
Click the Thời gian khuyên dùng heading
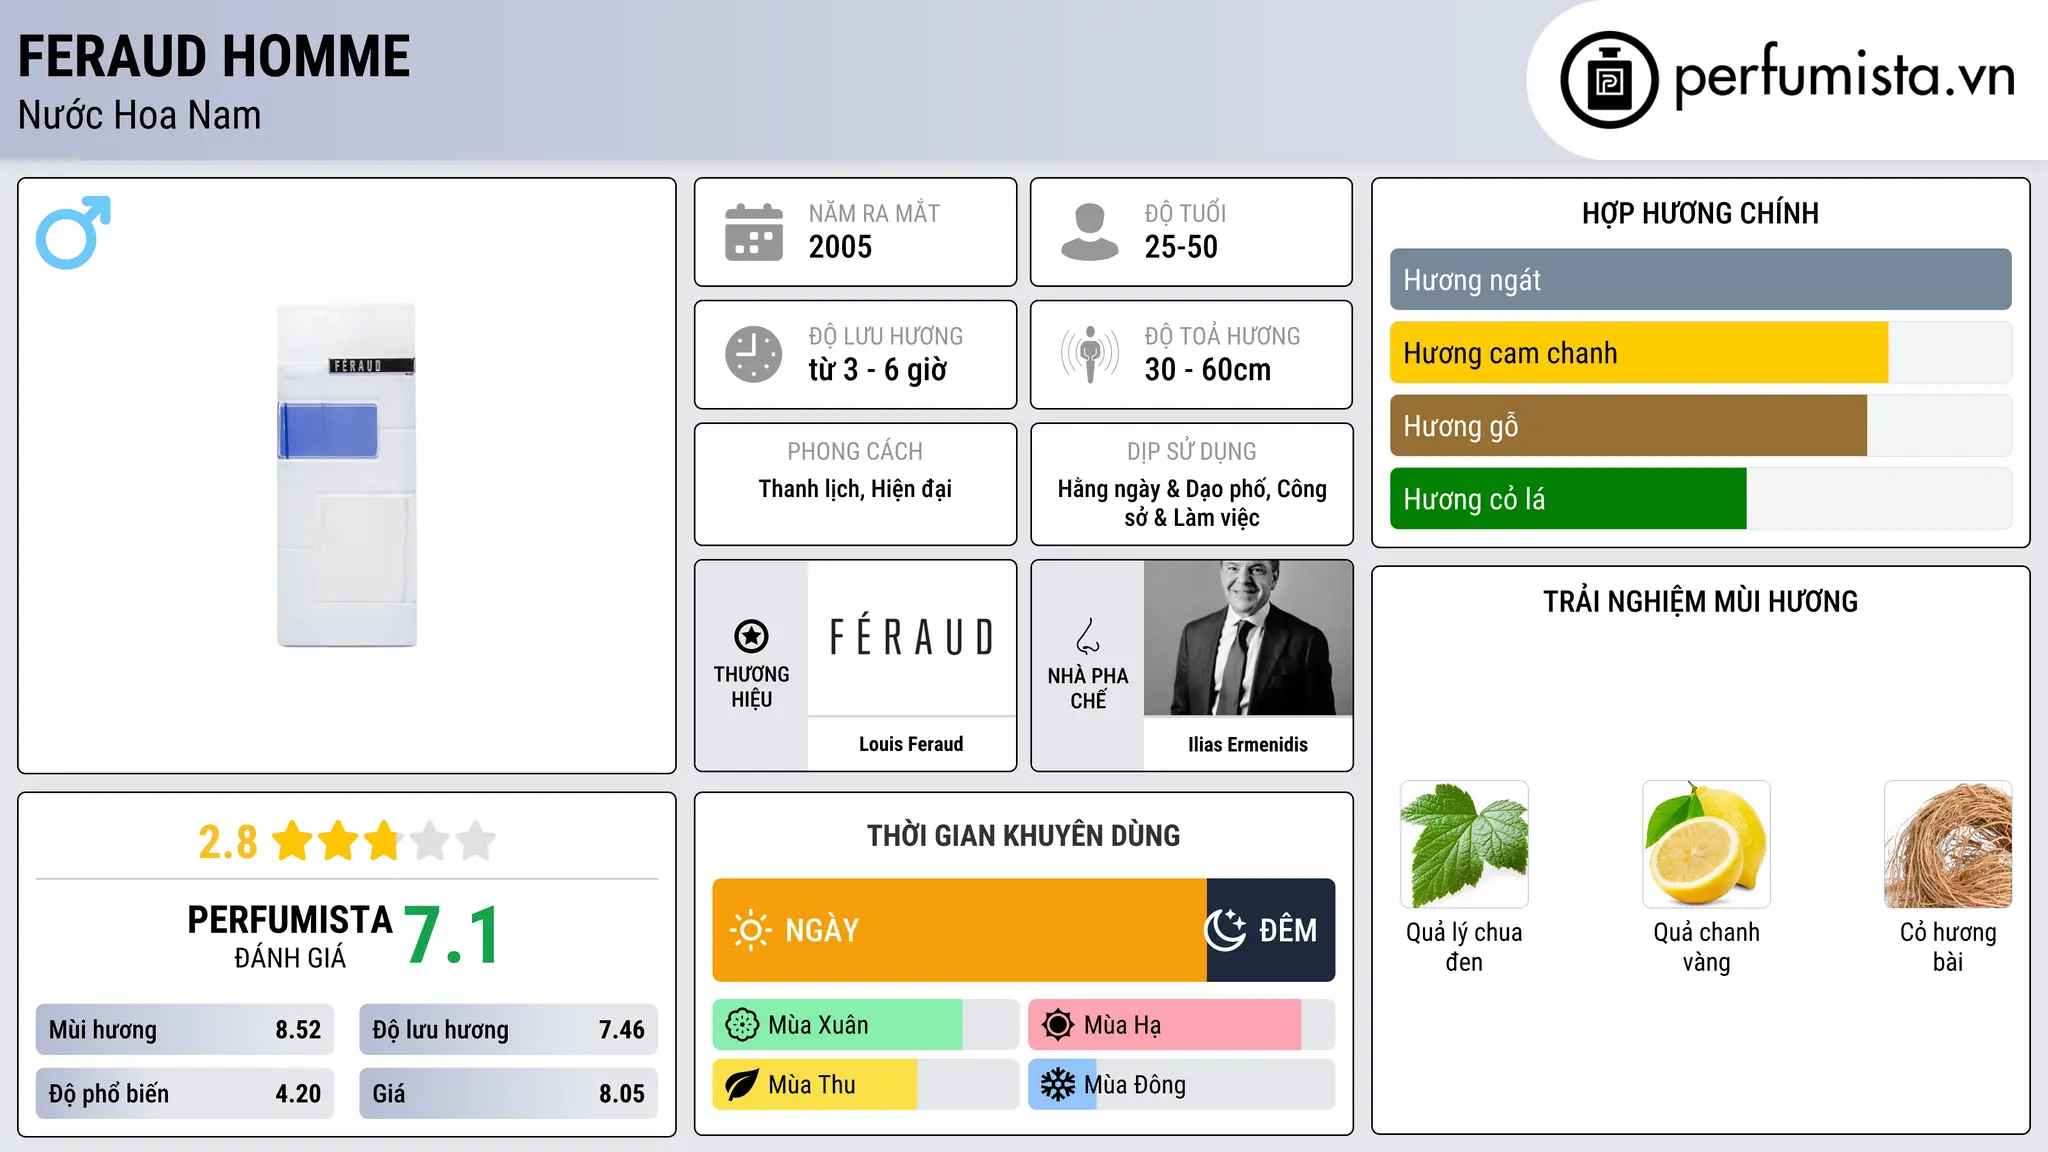[1023, 835]
